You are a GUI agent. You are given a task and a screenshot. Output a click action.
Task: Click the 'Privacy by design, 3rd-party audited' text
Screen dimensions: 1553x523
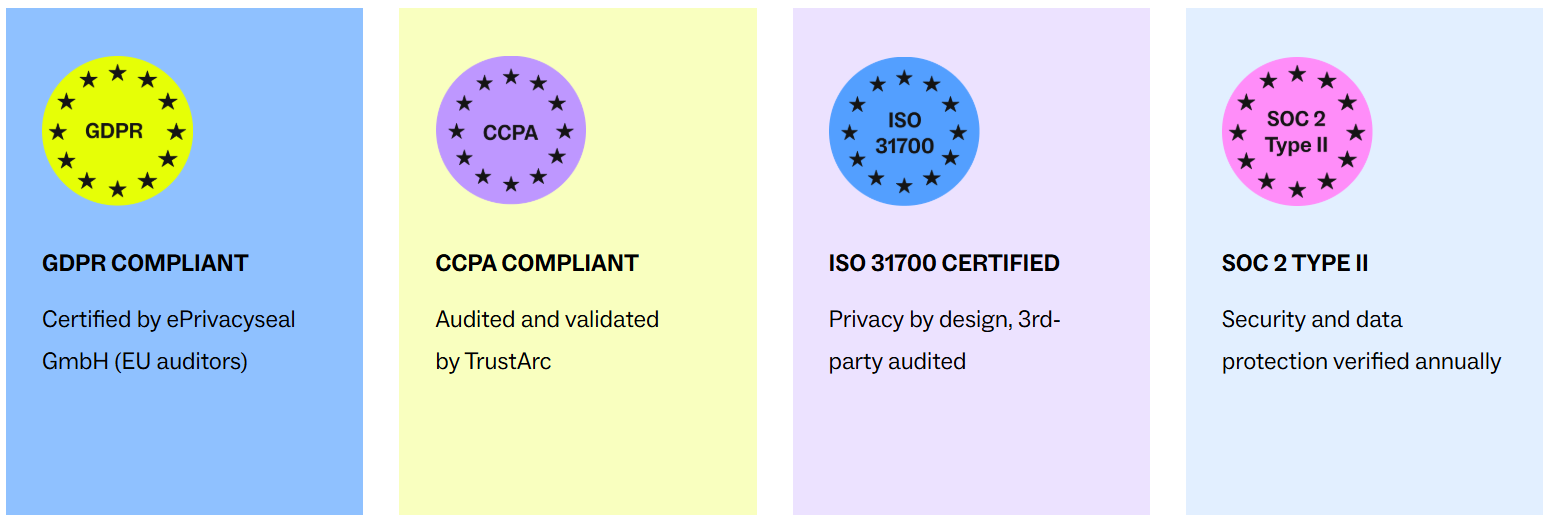click(x=944, y=340)
